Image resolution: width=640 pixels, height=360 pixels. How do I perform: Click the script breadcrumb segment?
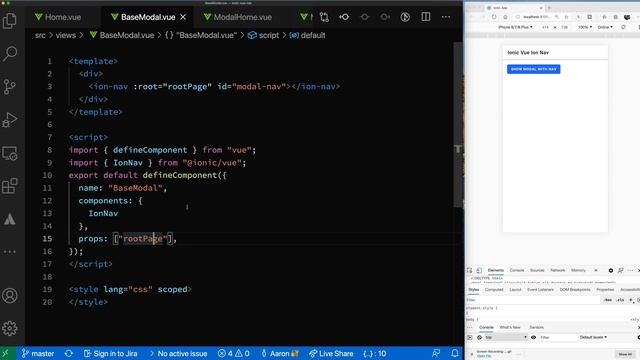[264, 36]
